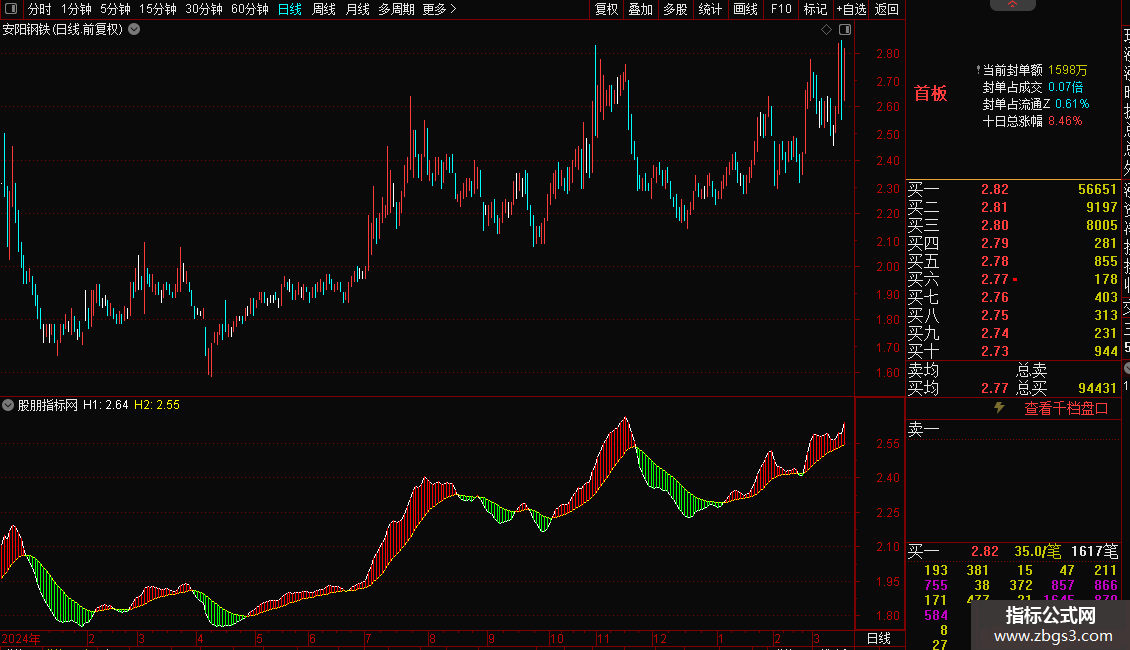Click the 日线 label below the price axis
1130x650 pixels.
click(878, 638)
